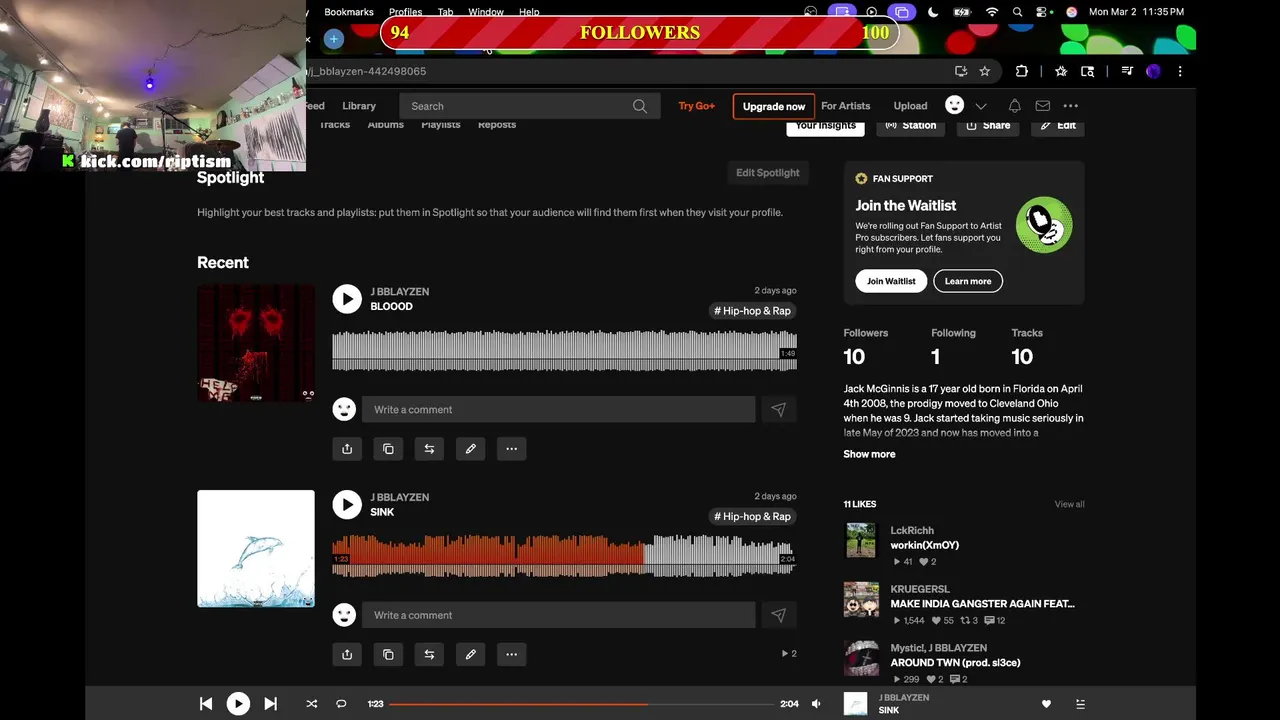Open Bookmarks menu in menu bar
Screen dimensions: 1280x720
click(x=349, y=12)
